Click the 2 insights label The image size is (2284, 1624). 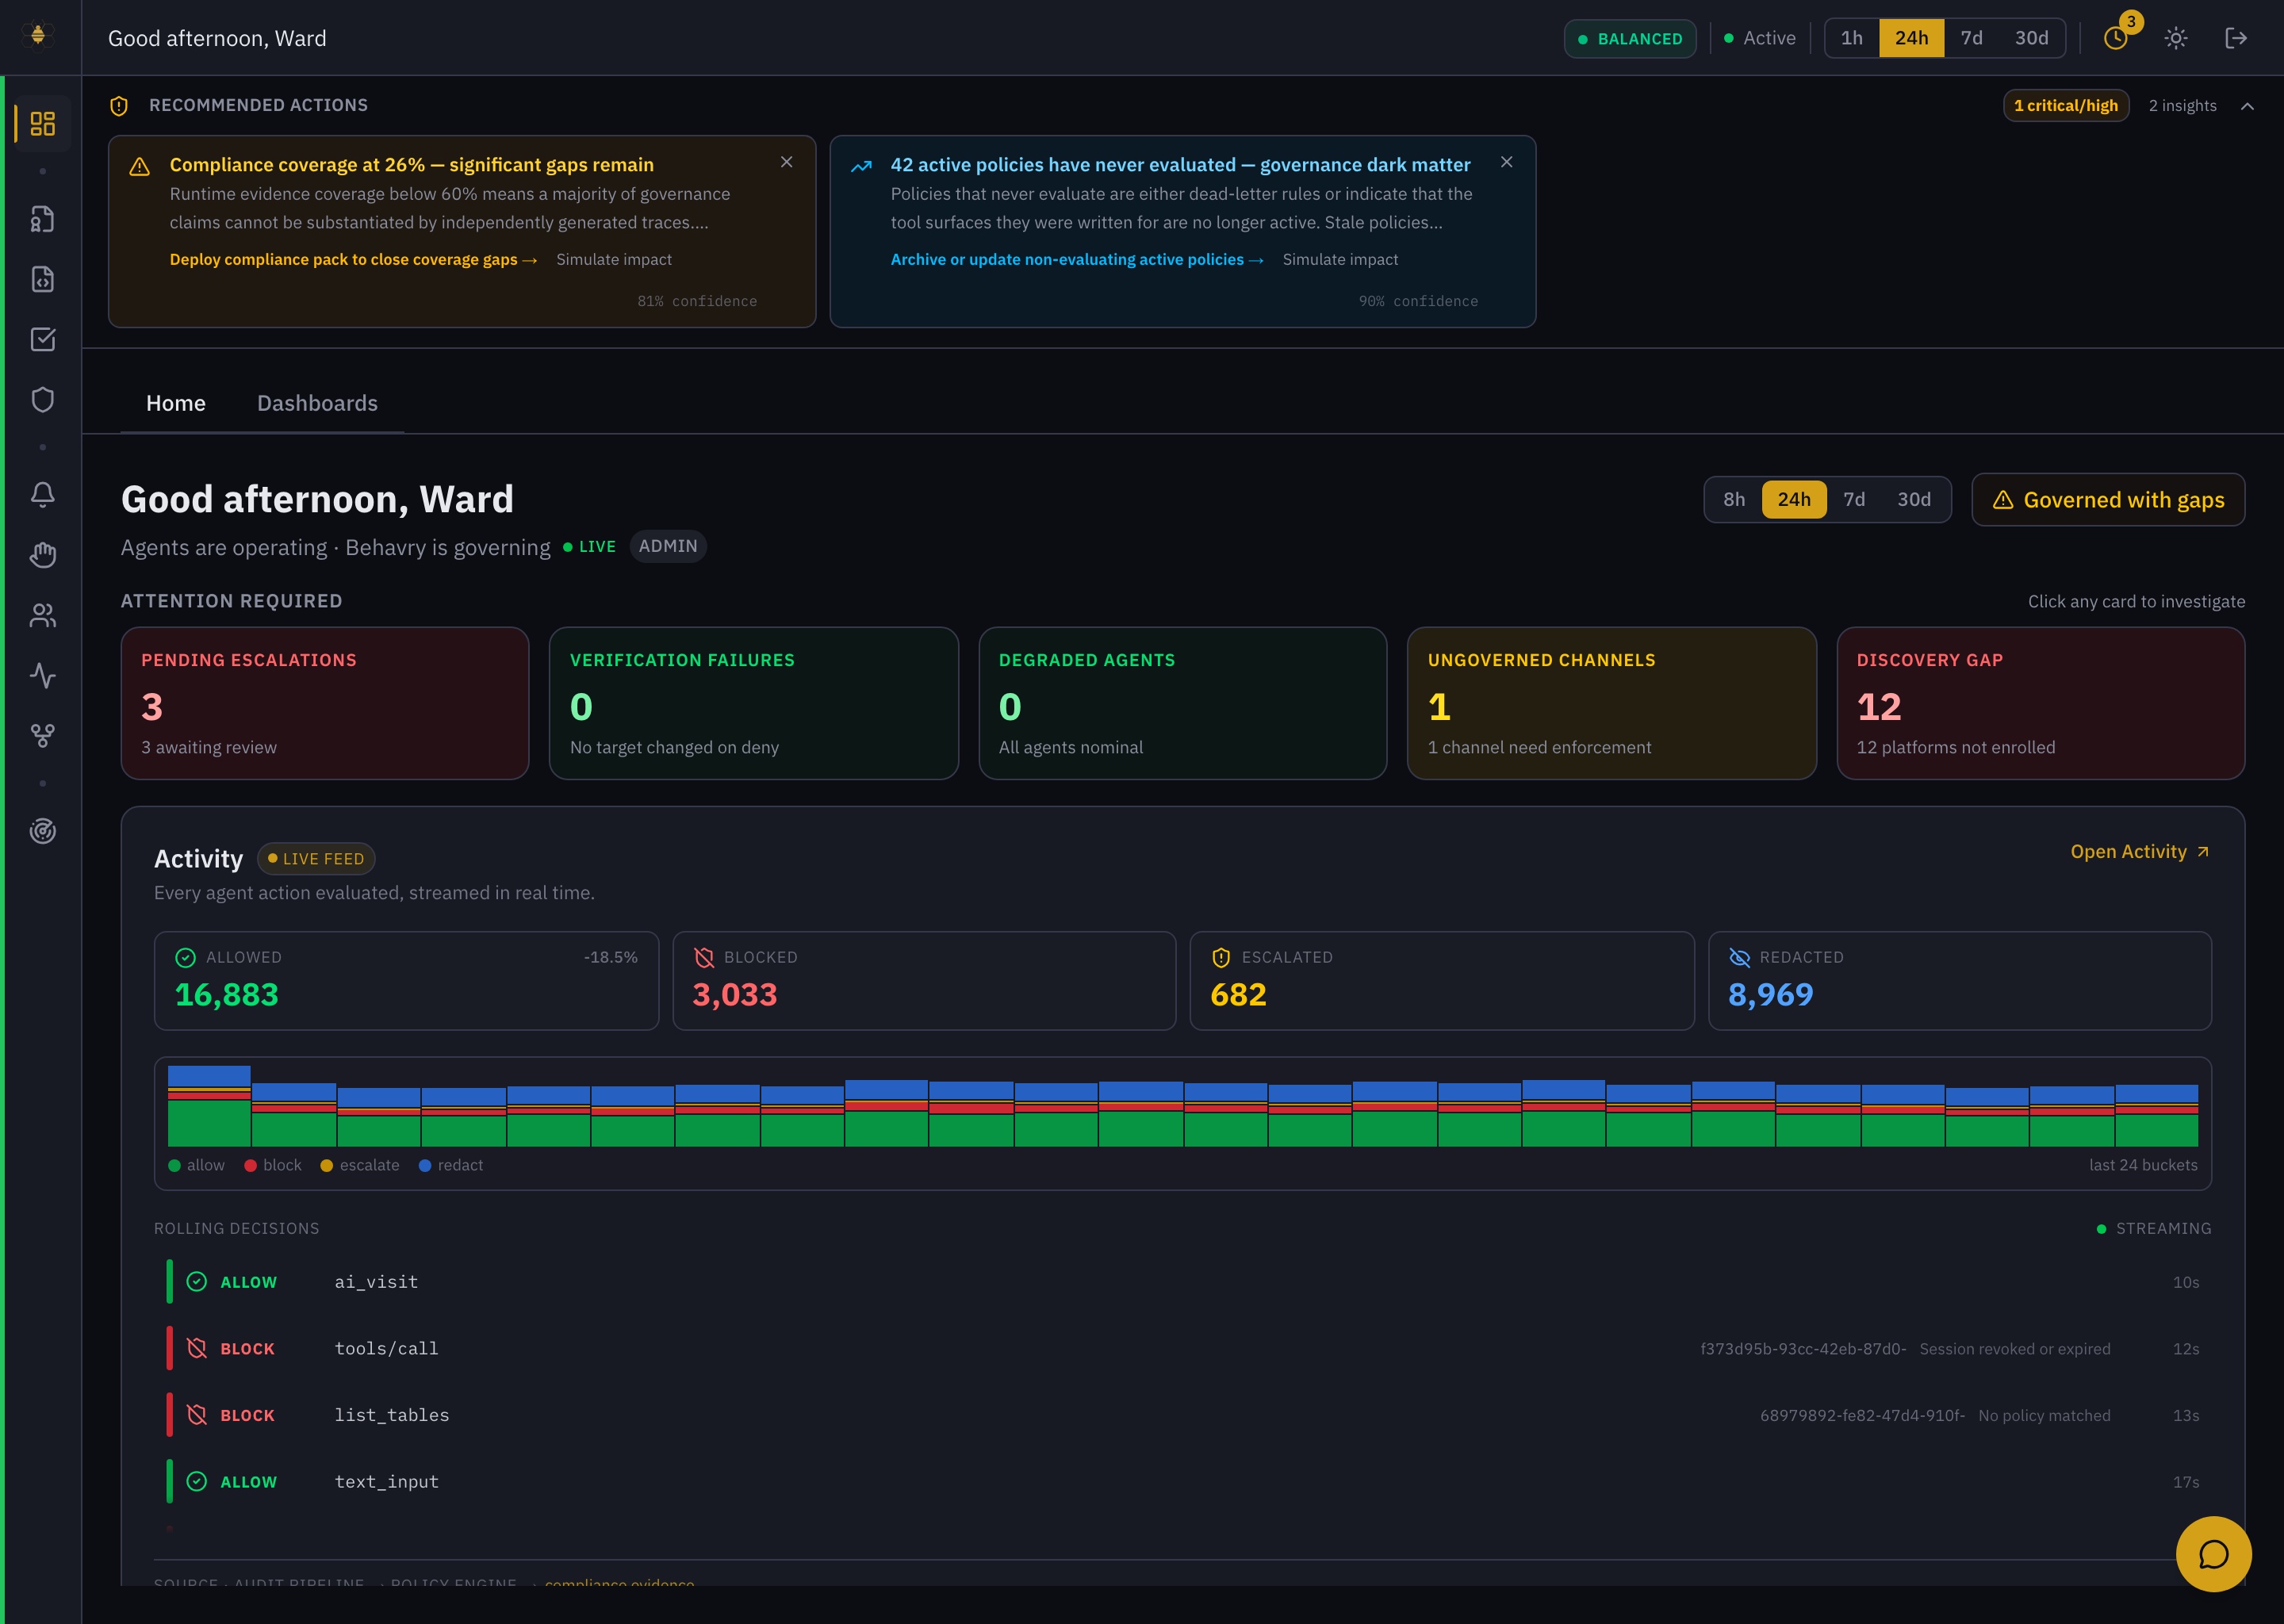2182,105
